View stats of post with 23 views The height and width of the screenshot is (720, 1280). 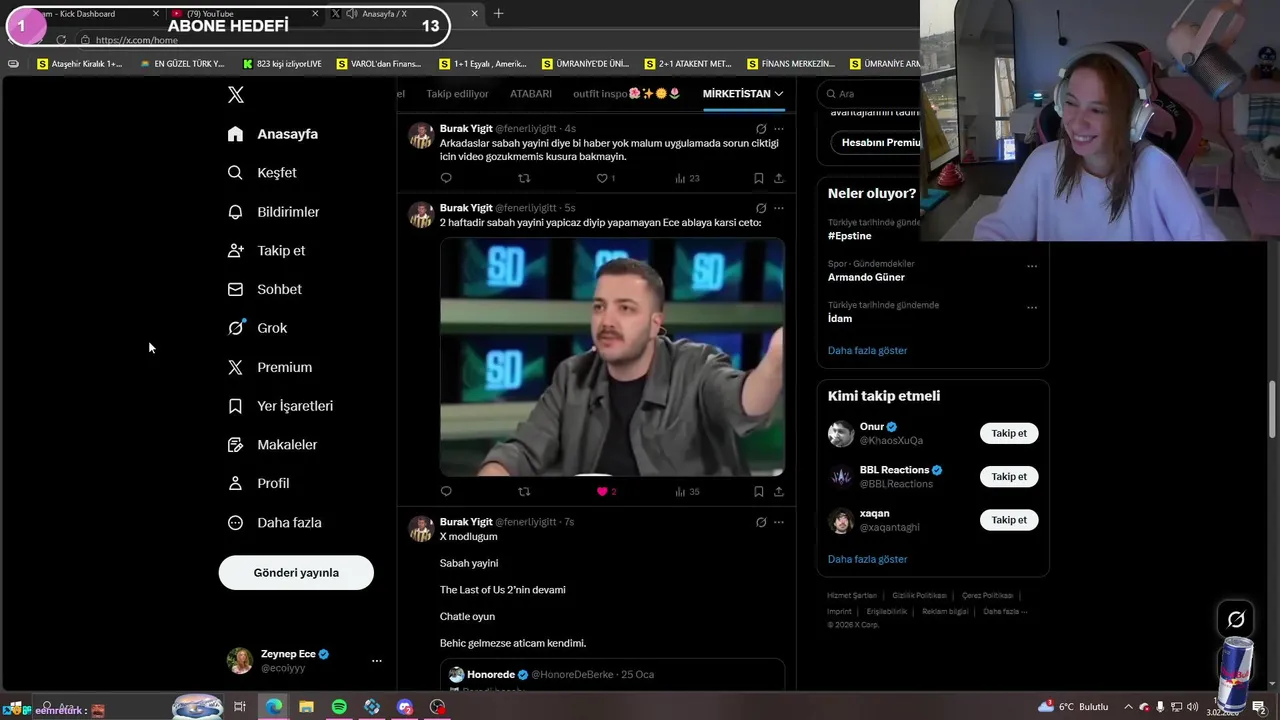pos(687,178)
